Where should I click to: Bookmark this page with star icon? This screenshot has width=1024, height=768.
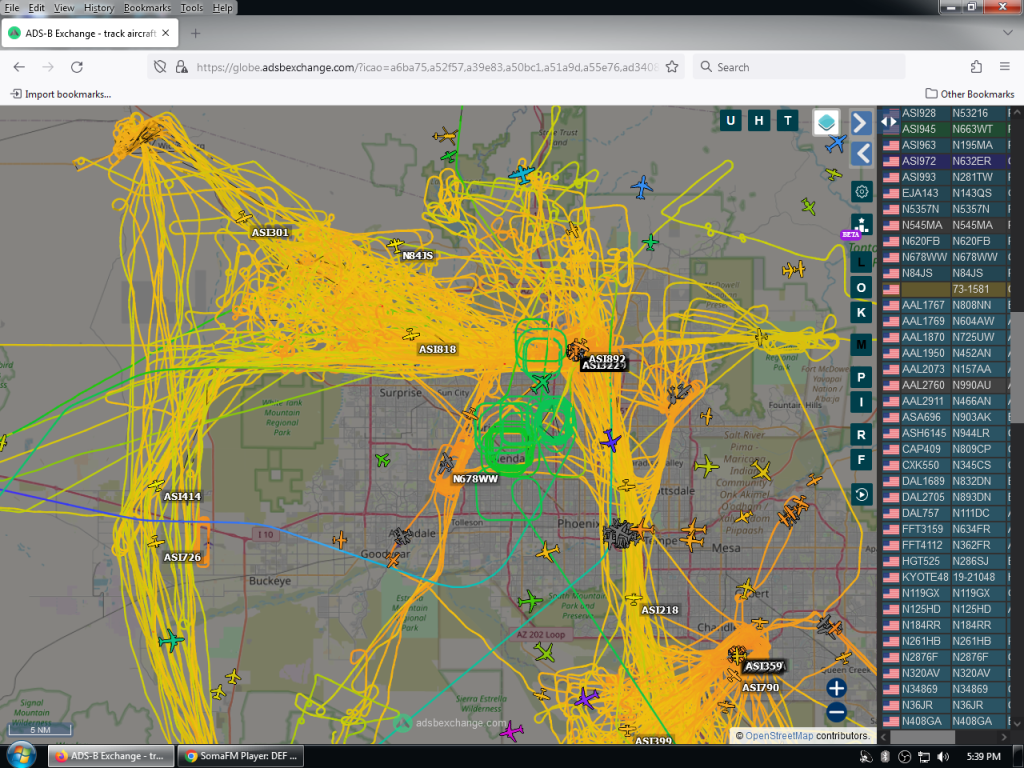pyautogui.click(x=672, y=67)
